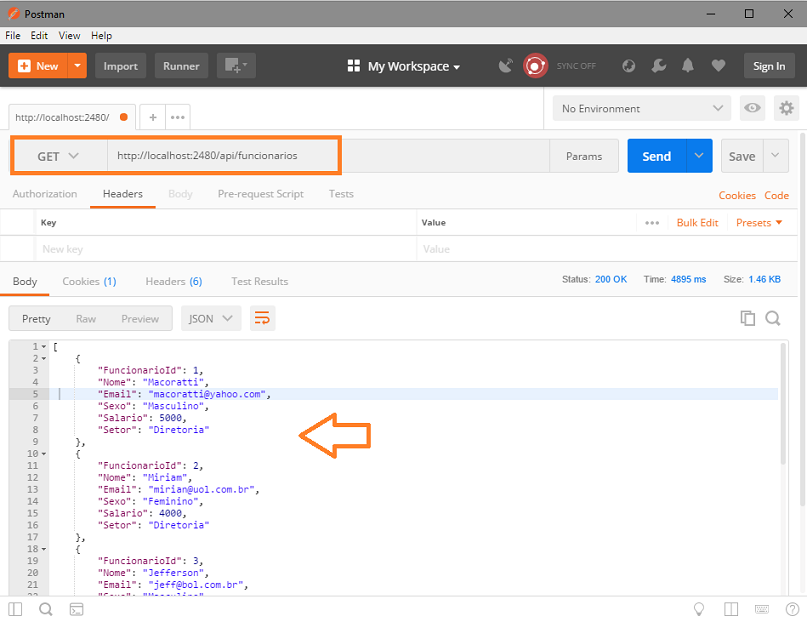Viewport: 807px width, 622px height.
Task: Select the request Headers tab
Action: 122,194
